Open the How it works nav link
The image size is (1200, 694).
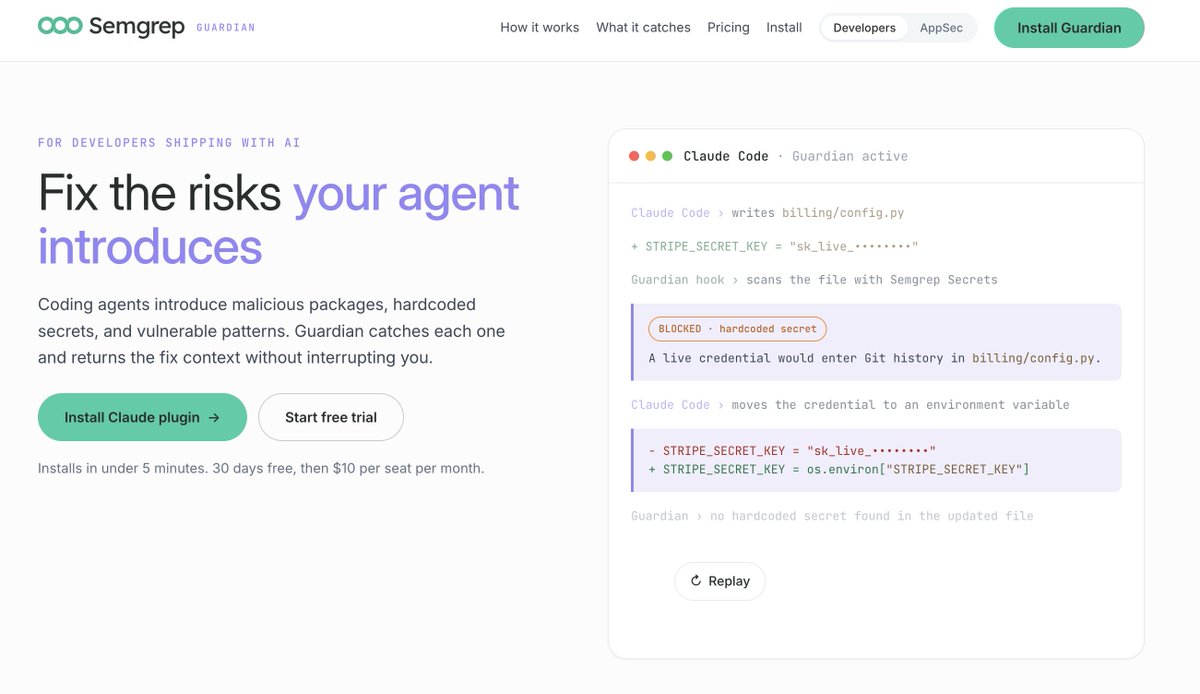pyautogui.click(x=540, y=28)
